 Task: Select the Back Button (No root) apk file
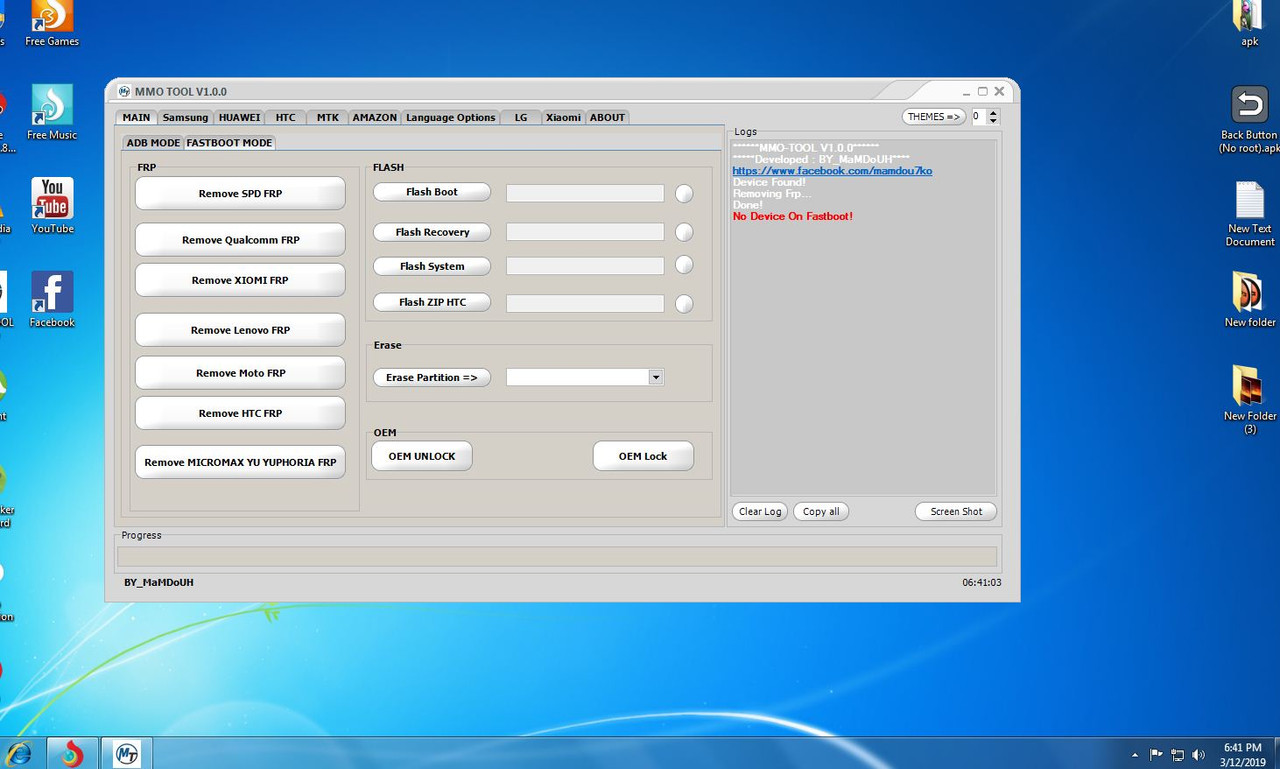point(1249,119)
